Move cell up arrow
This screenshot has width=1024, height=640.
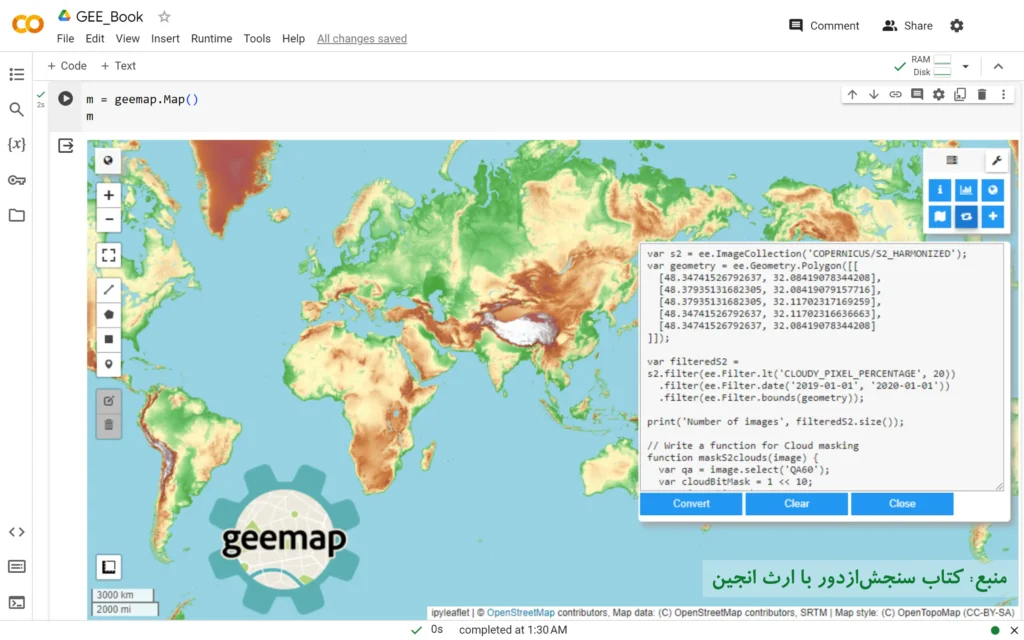852,95
